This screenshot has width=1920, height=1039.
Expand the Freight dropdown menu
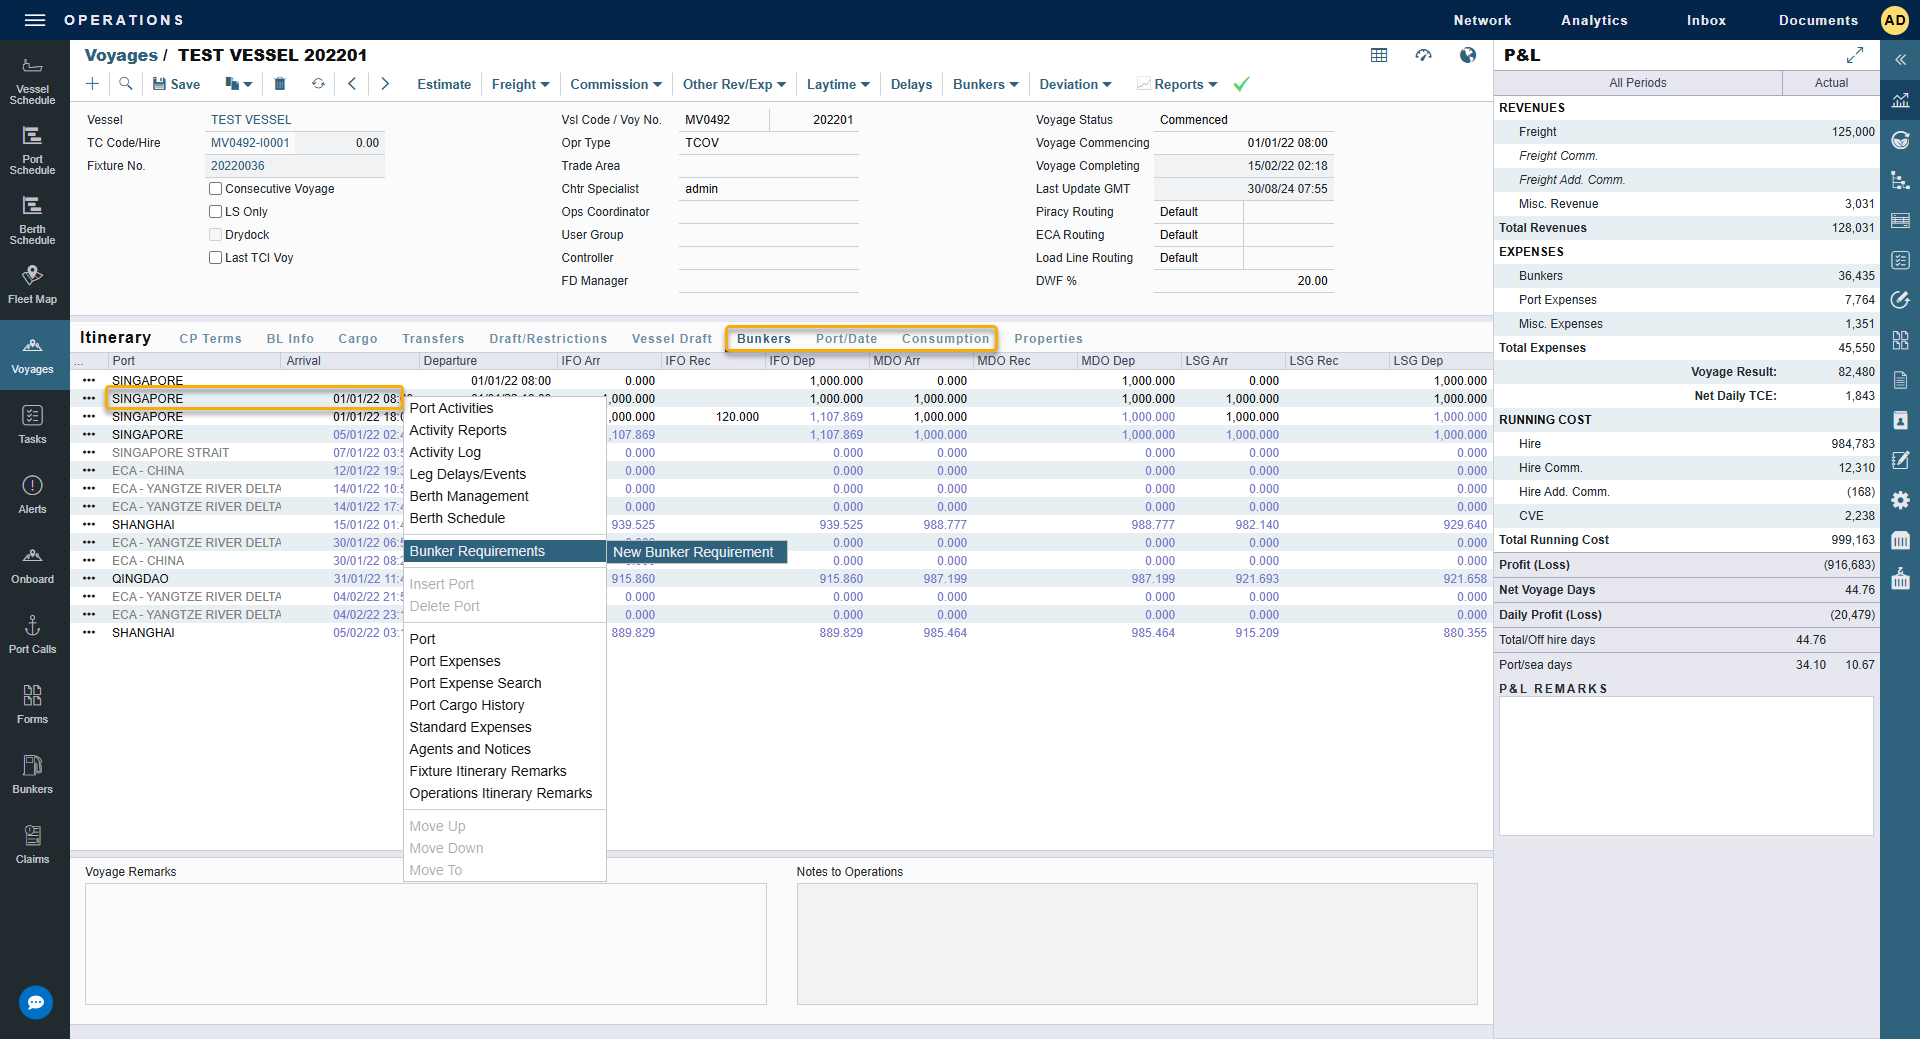coord(520,84)
